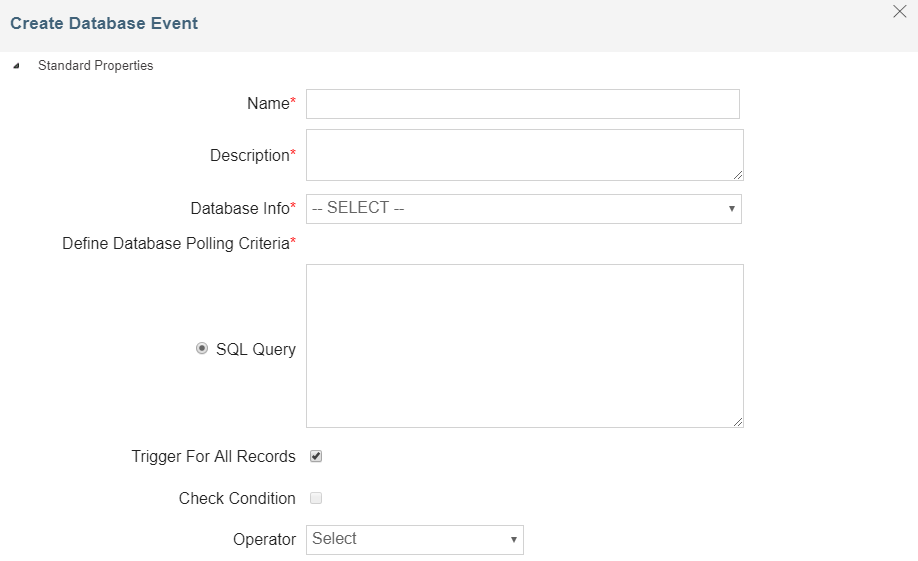This screenshot has height=561, width=918.
Task: Click the Standard Properties heading text
Action: coord(95,66)
